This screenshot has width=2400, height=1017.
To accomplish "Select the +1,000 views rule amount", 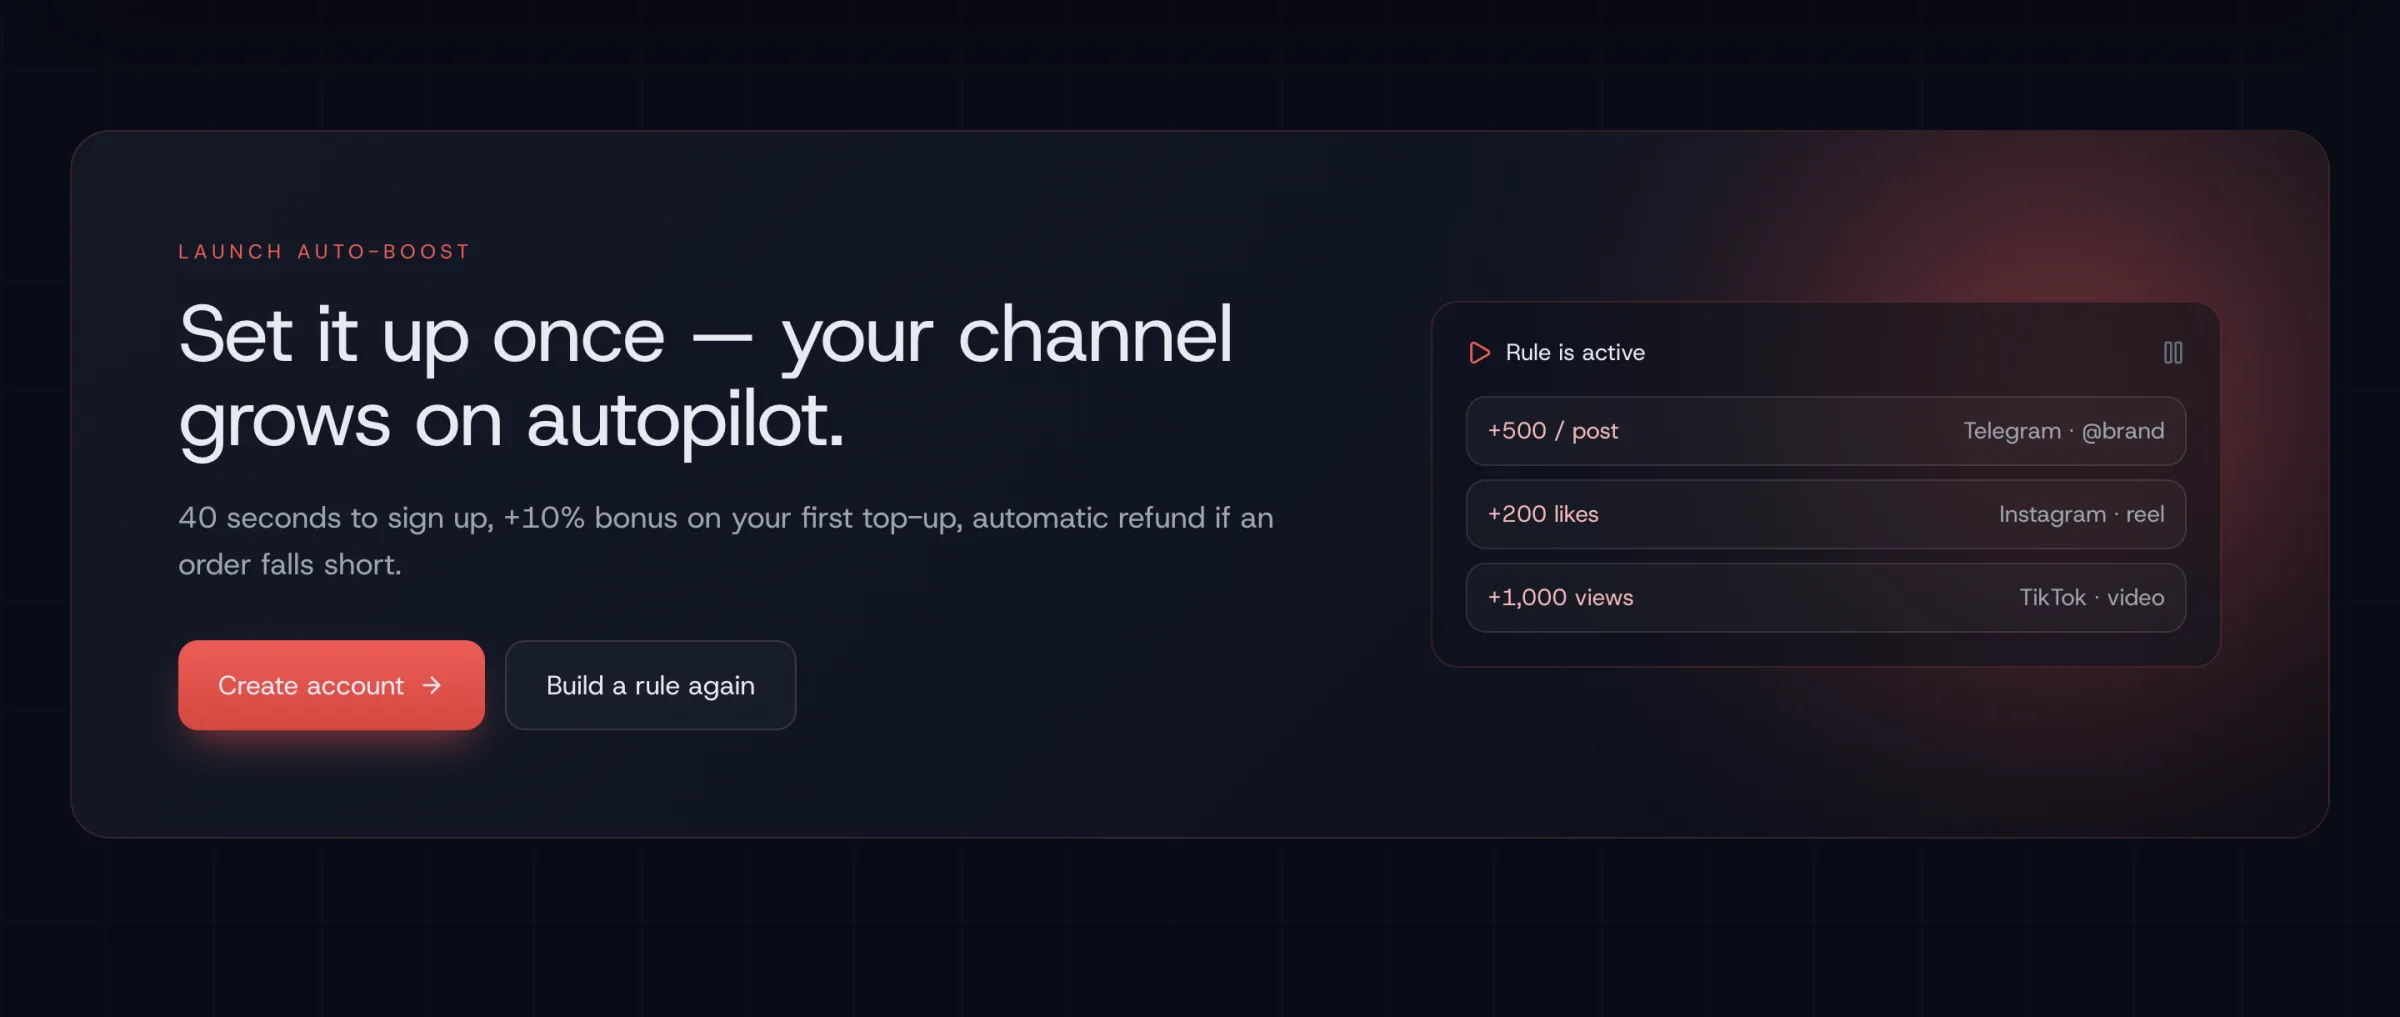I will (x=1560, y=597).
